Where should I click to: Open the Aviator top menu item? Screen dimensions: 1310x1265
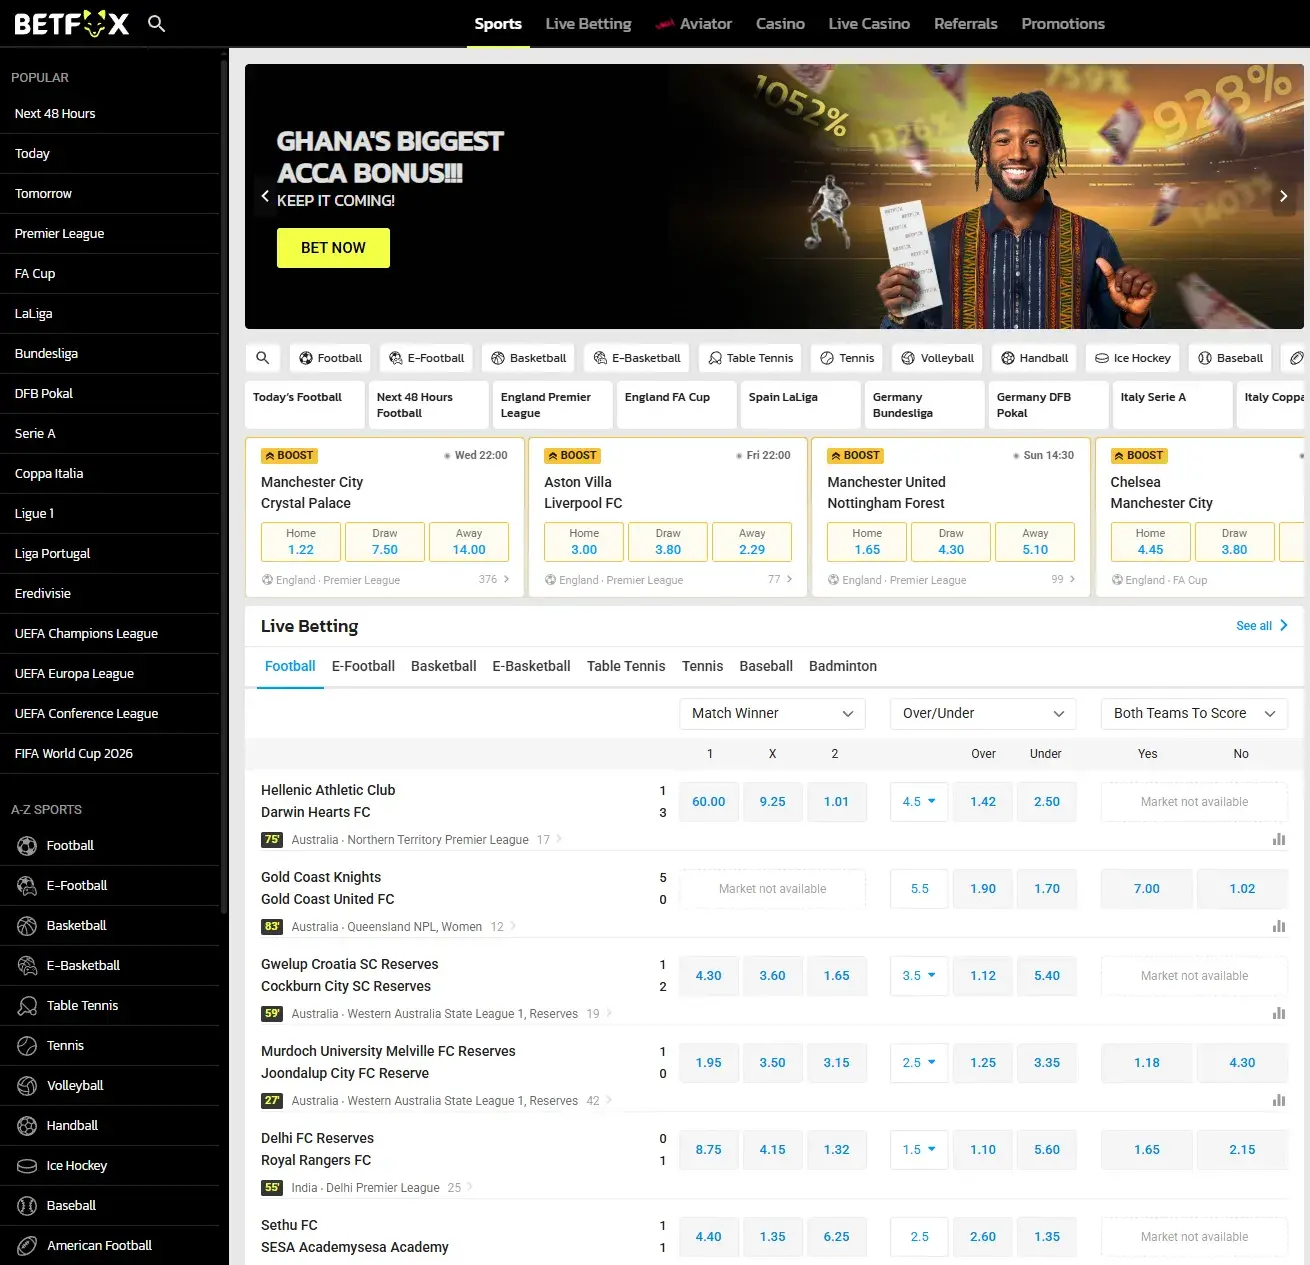pos(694,23)
